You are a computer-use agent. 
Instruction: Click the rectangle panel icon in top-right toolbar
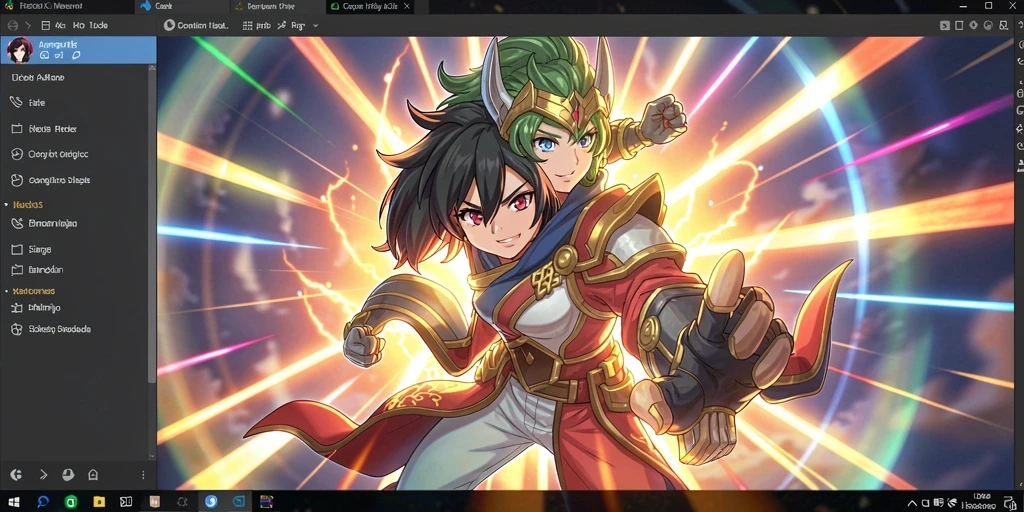click(x=959, y=25)
